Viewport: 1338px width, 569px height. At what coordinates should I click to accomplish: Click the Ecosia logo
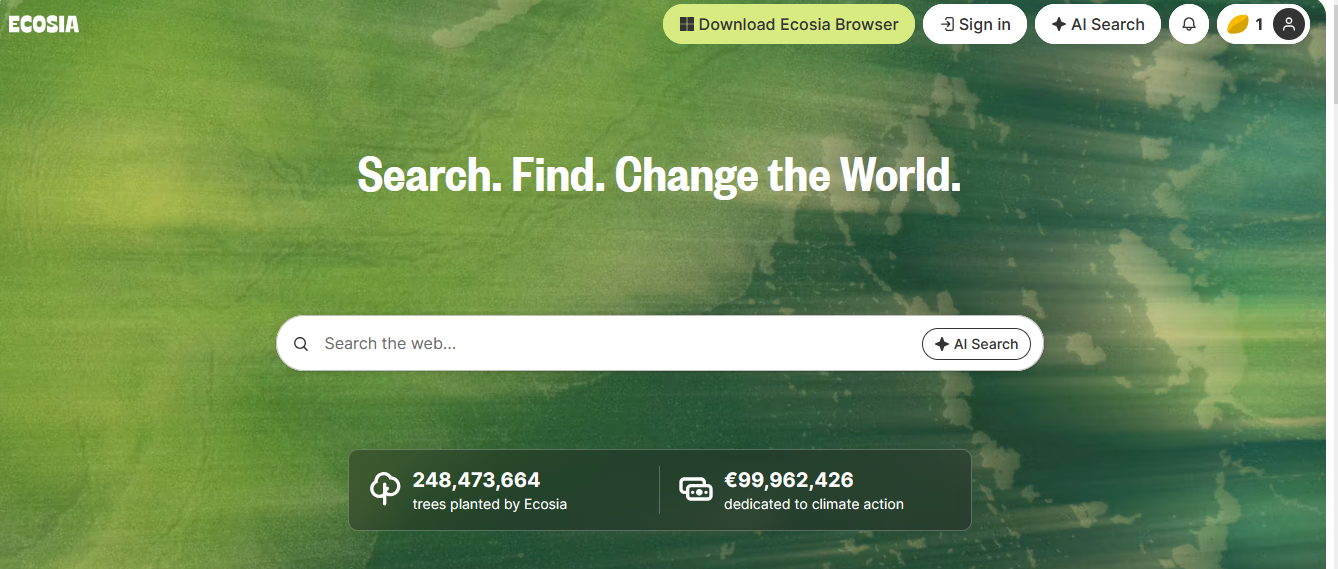tap(44, 24)
